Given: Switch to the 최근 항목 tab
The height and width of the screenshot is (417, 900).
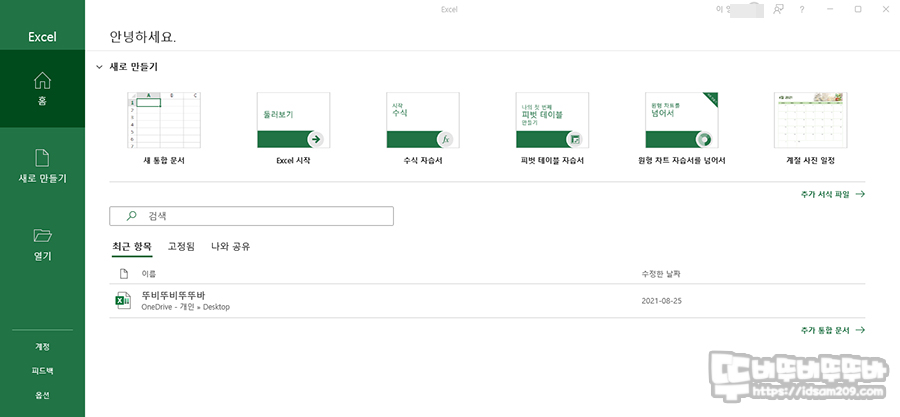Looking at the screenshot, I should 132,247.
